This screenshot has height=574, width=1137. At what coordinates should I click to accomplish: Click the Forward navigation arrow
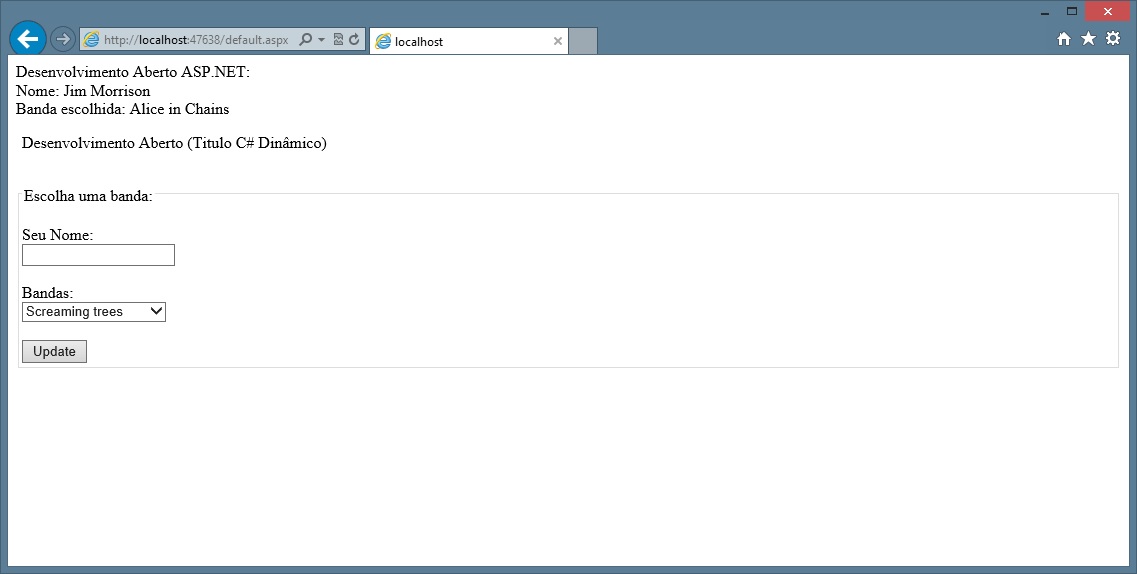(62, 39)
